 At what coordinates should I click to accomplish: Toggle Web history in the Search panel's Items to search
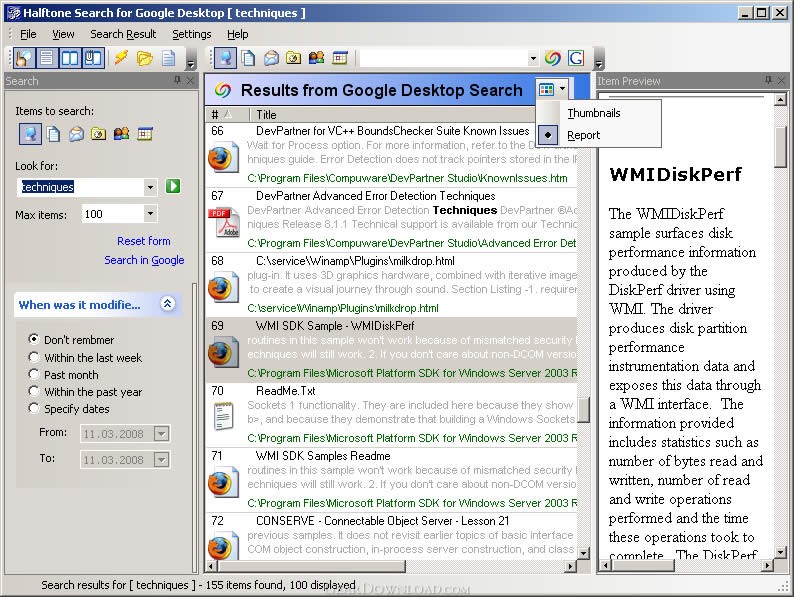30,134
